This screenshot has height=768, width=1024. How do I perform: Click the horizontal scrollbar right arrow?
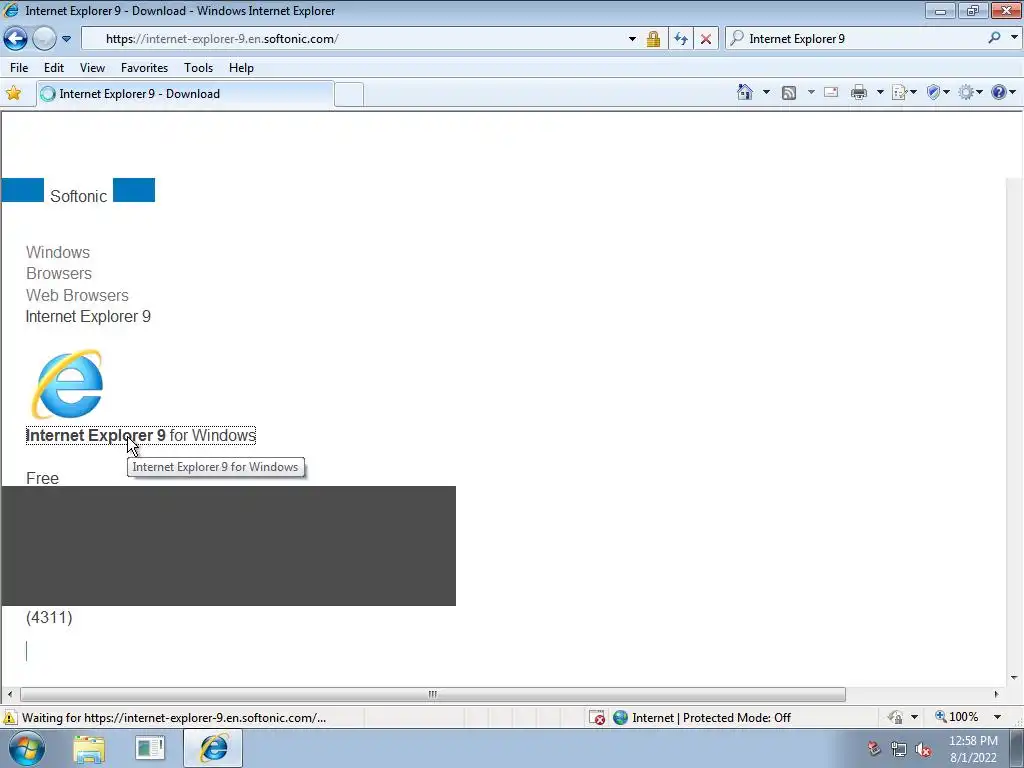pos(997,694)
